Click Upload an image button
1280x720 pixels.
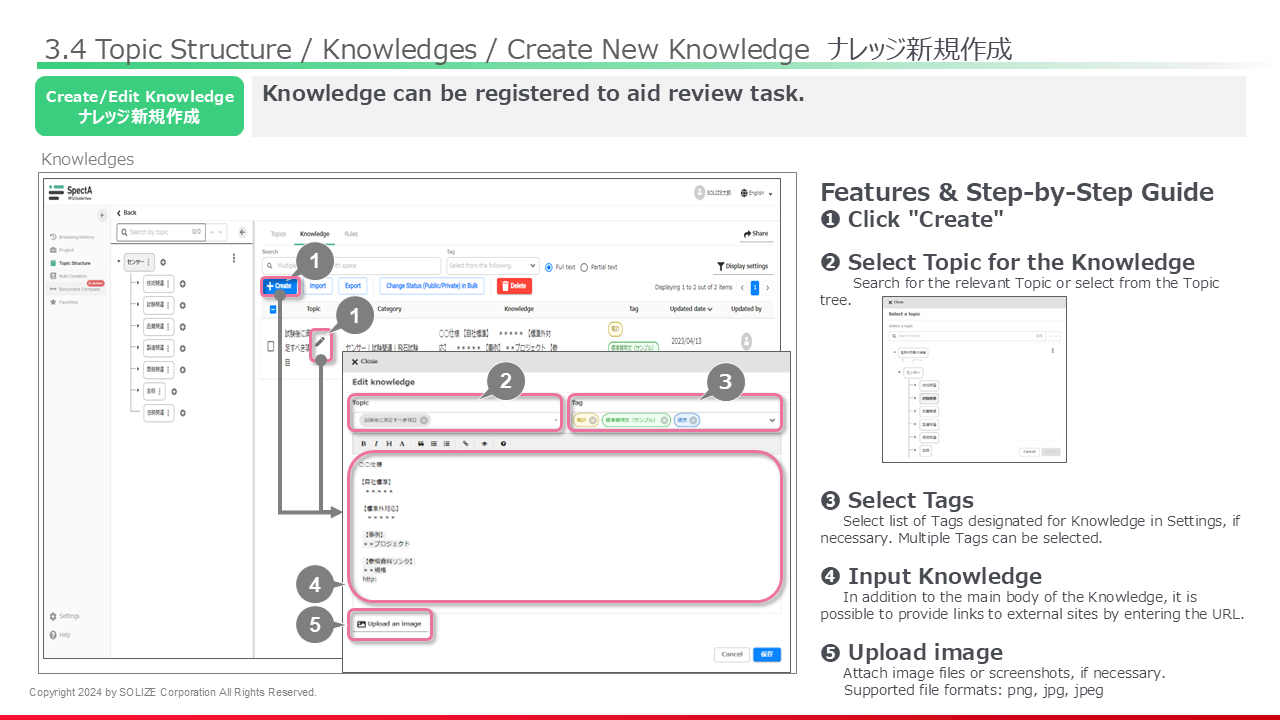[390, 624]
